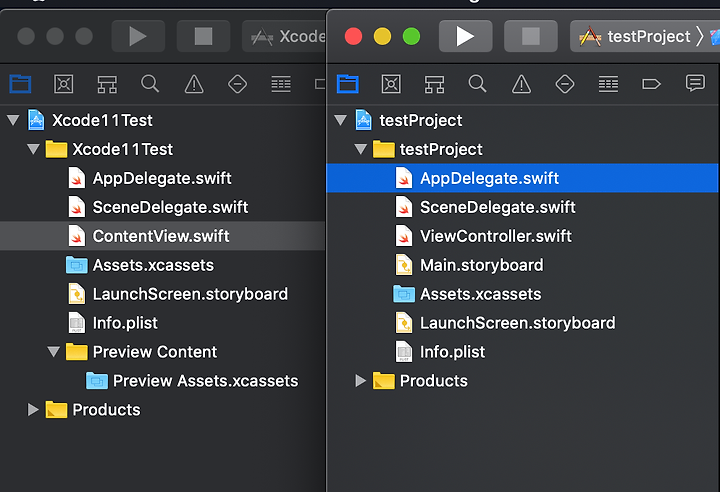
Task: Show Find navigator in Xcode11Test window
Action: (150, 84)
